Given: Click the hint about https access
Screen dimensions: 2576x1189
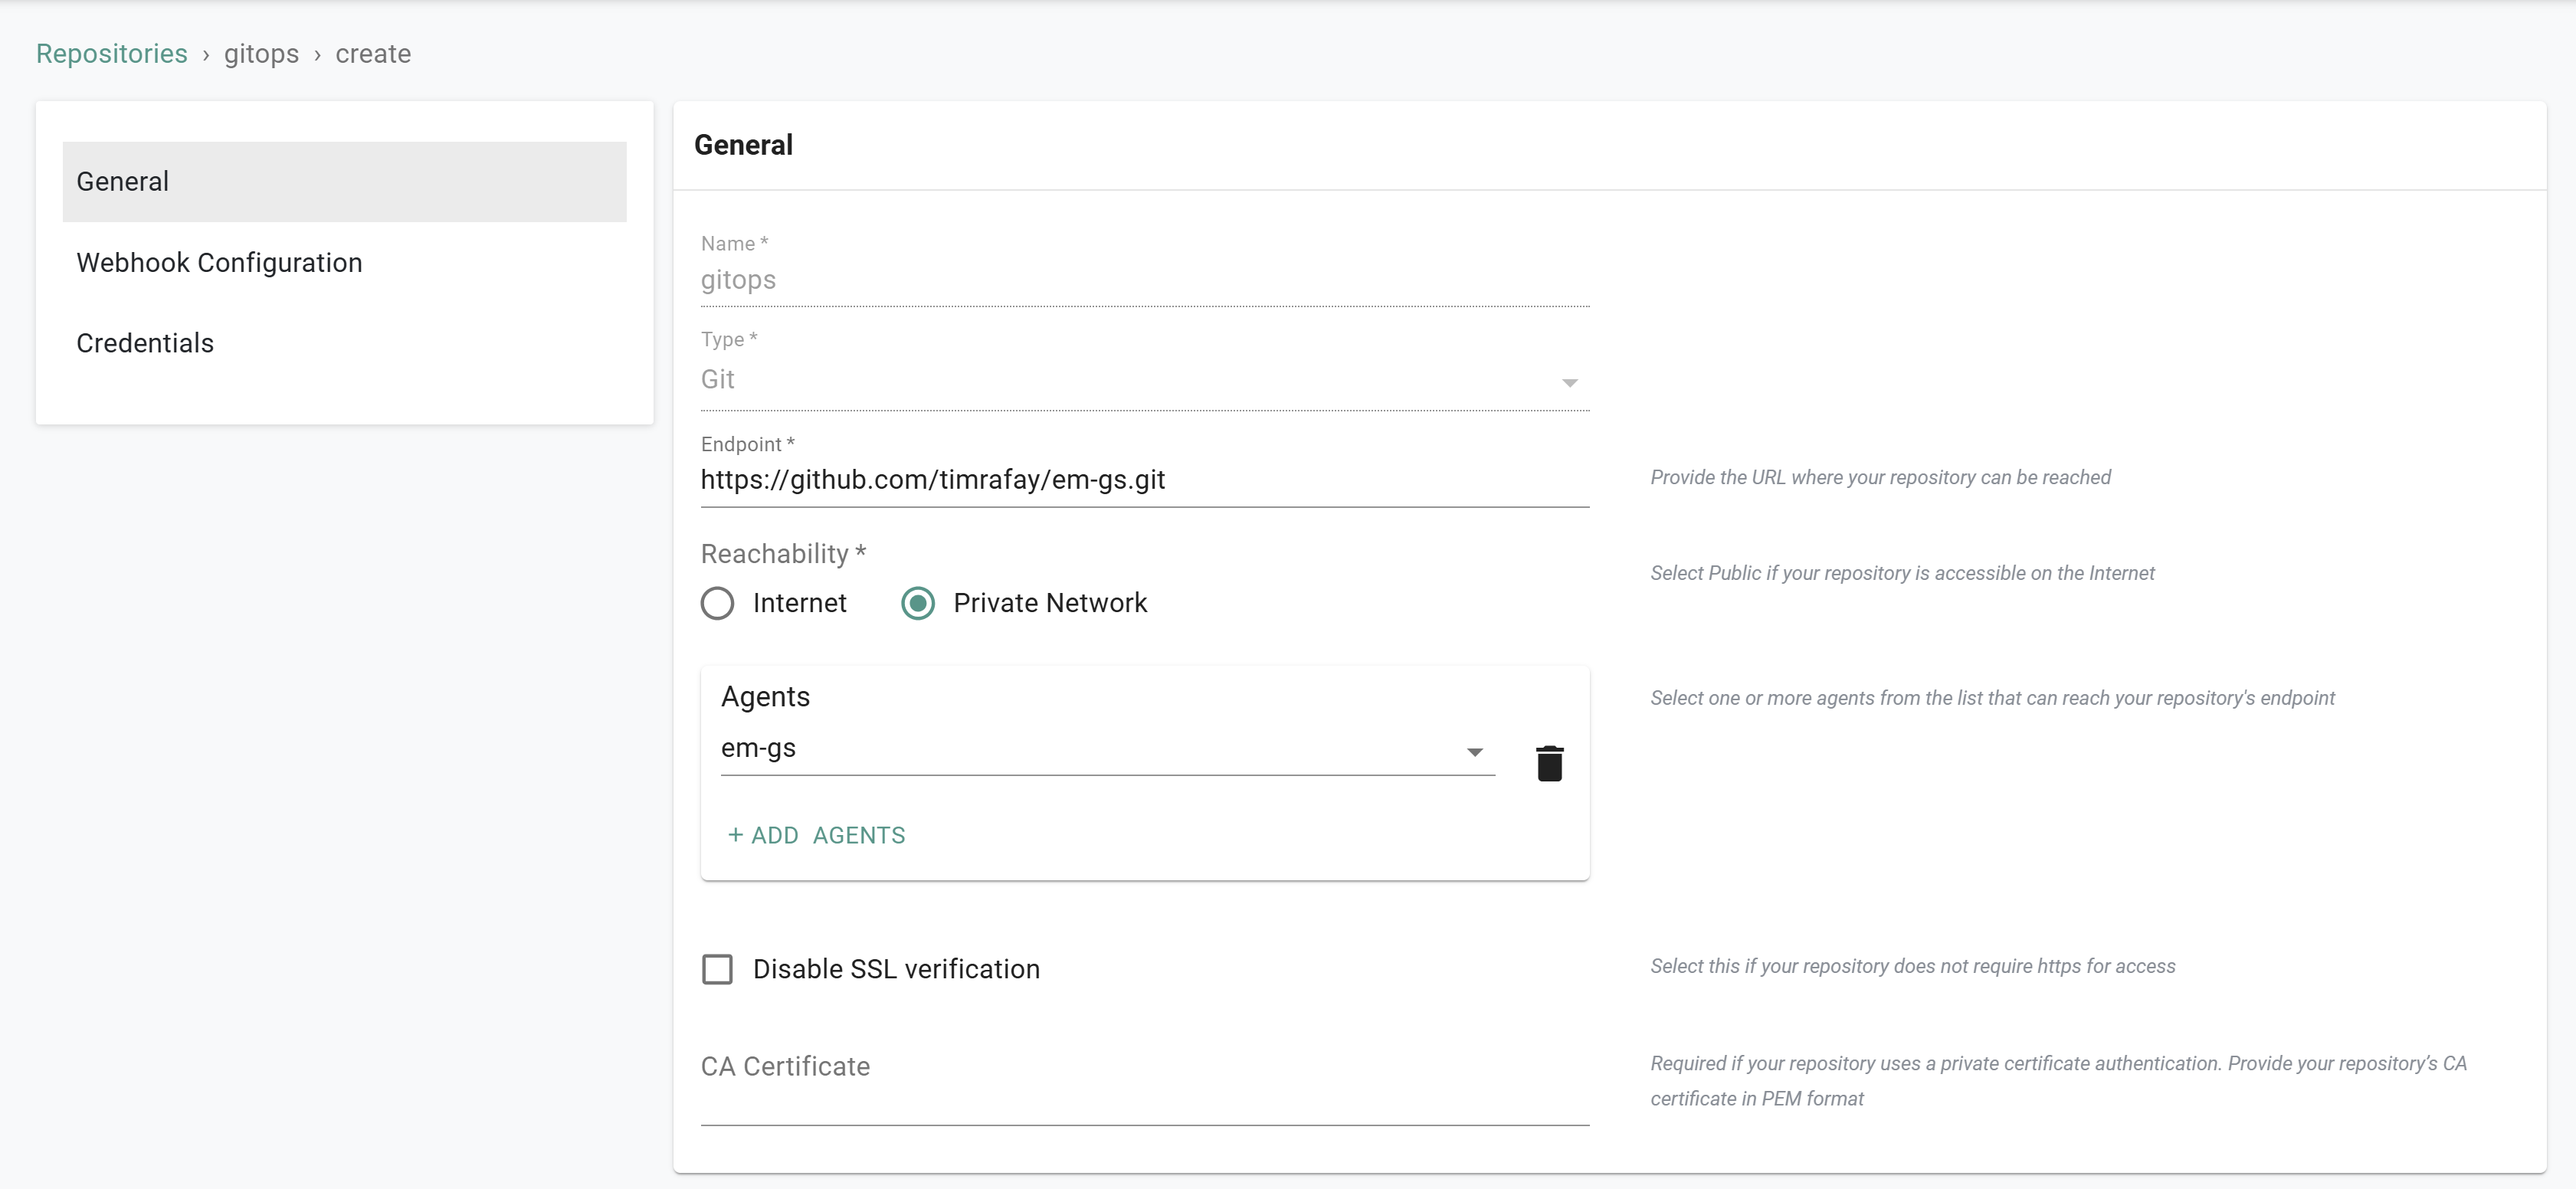Looking at the screenshot, I should (x=1912, y=966).
